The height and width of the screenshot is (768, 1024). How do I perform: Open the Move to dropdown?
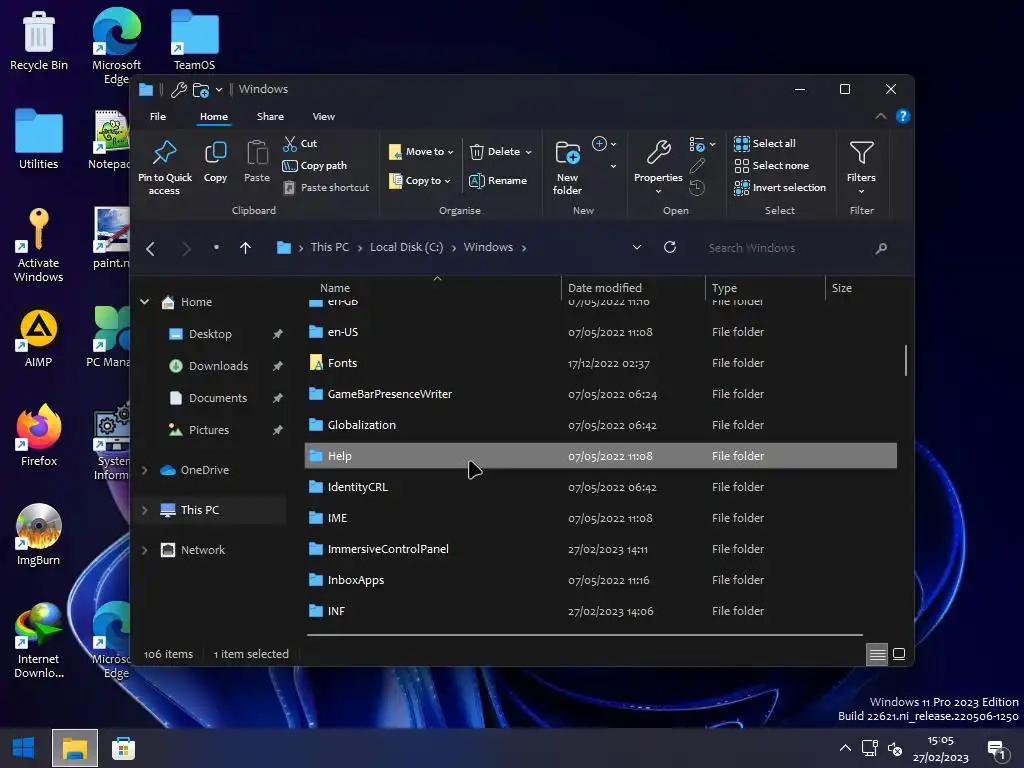tap(421, 152)
